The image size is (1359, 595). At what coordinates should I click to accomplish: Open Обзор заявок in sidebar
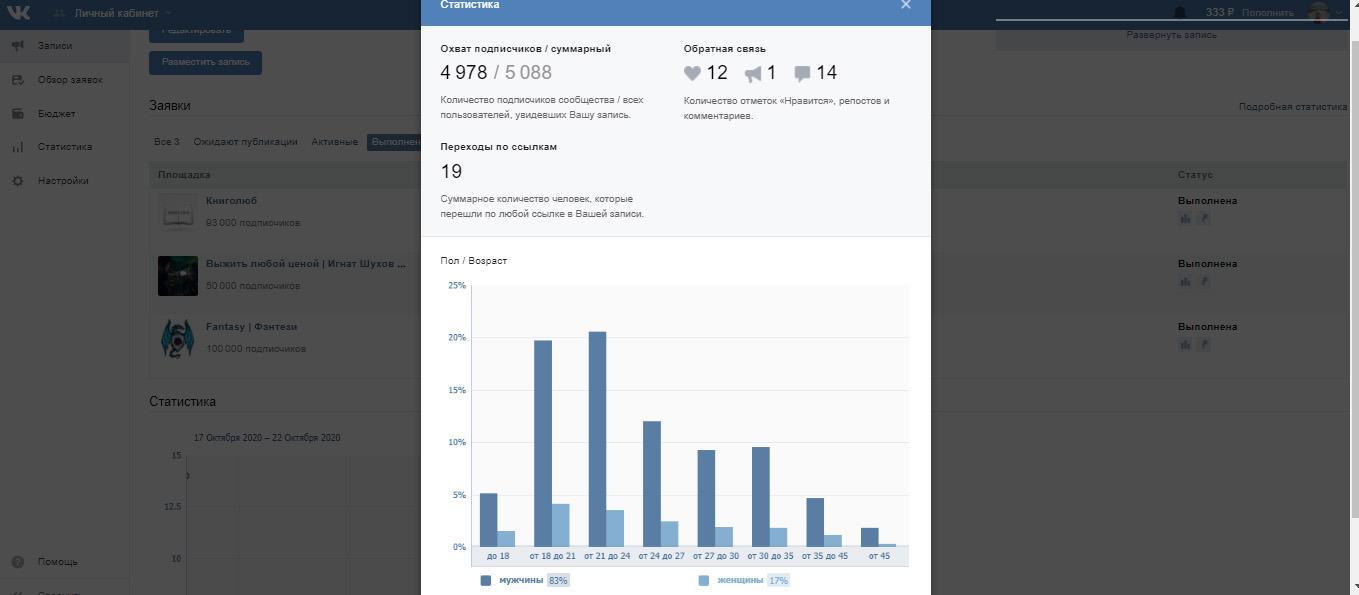[x=69, y=80]
